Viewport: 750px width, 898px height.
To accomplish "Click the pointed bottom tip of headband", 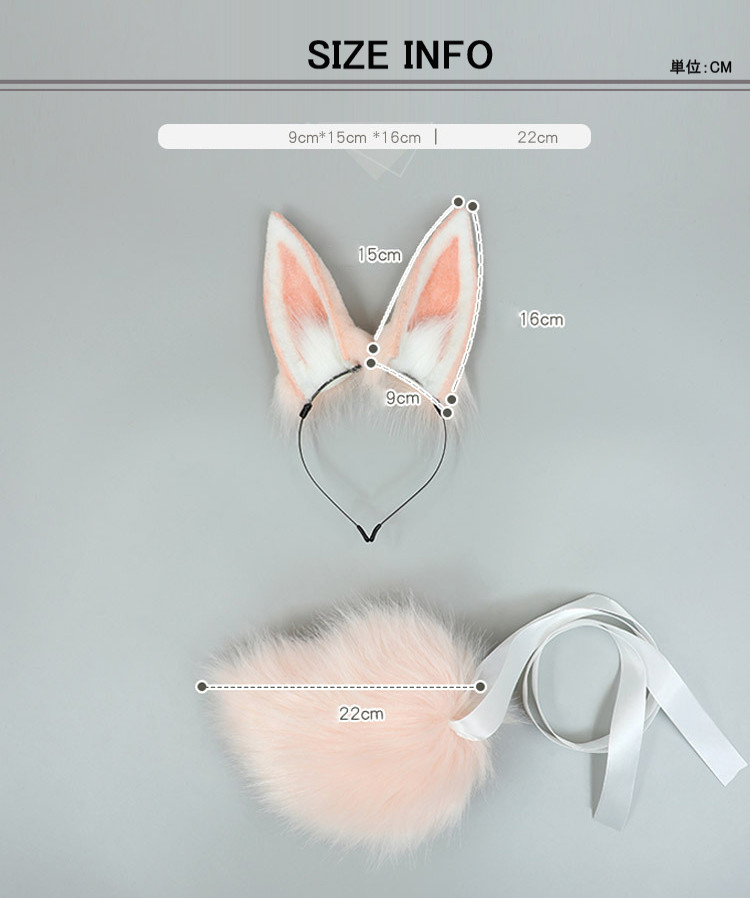I will click(x=369, y=537).
